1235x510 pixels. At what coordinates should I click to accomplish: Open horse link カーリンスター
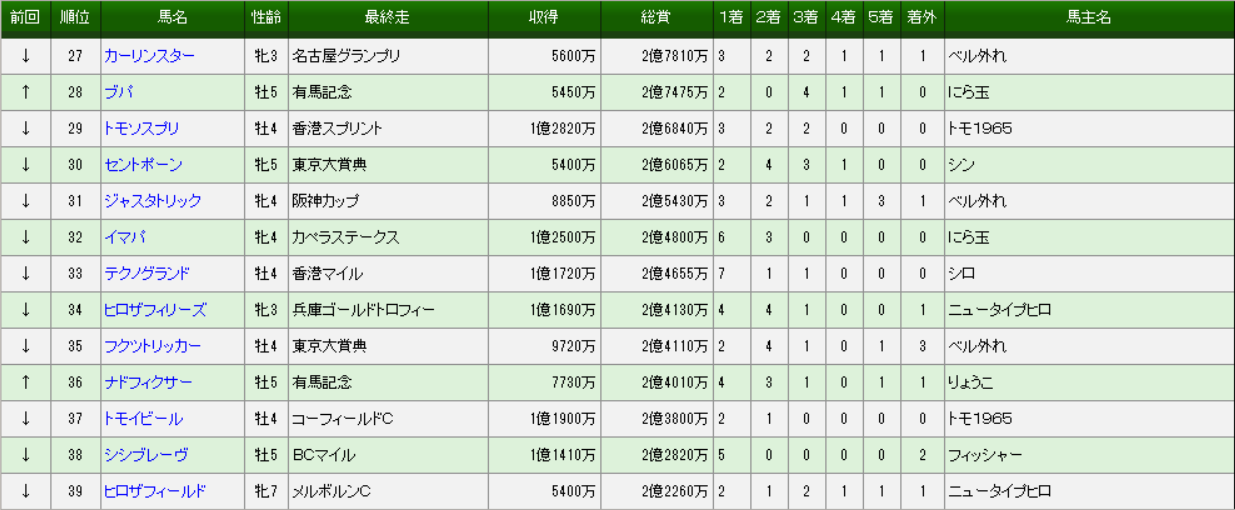(x=150, y=56)
